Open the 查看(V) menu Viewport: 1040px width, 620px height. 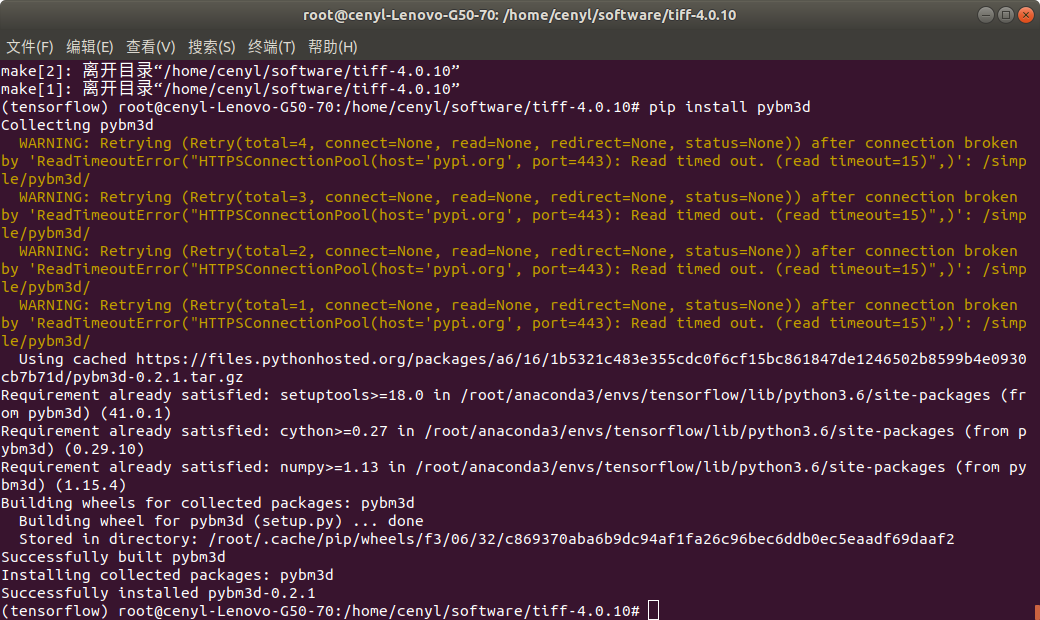pyautogui.click(x=150, y=46)
